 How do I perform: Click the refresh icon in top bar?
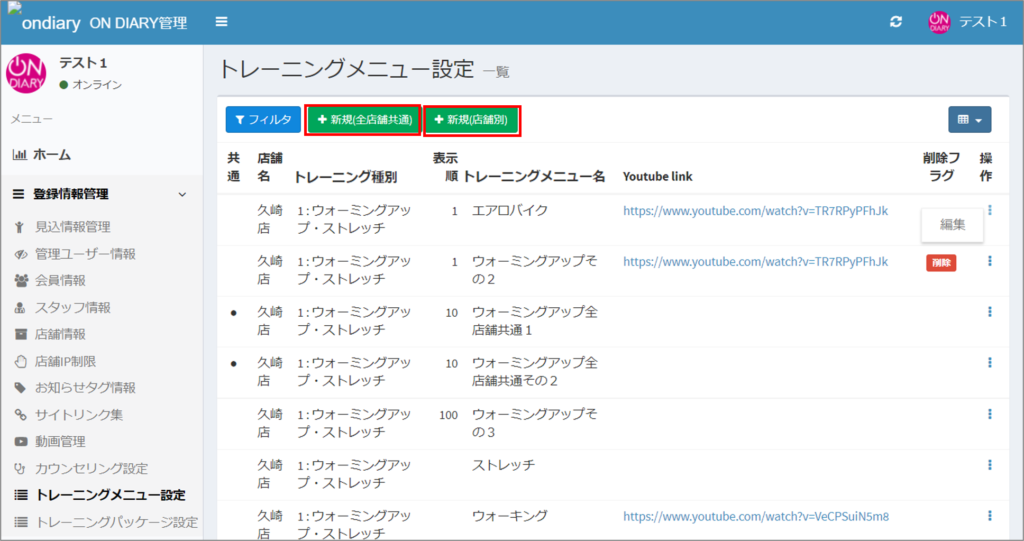pyautogui.click(x=896, y=22)
